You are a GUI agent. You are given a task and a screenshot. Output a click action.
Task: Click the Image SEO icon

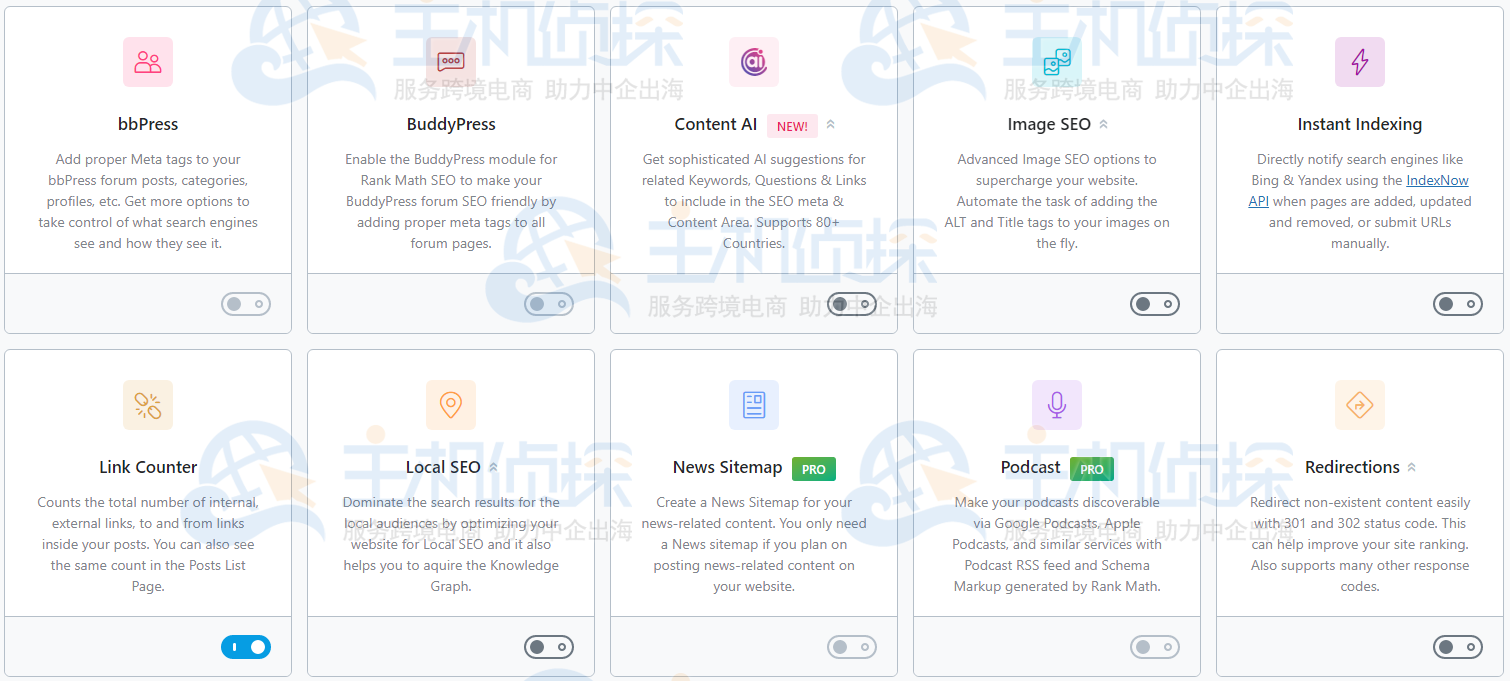coord(1057,62)
